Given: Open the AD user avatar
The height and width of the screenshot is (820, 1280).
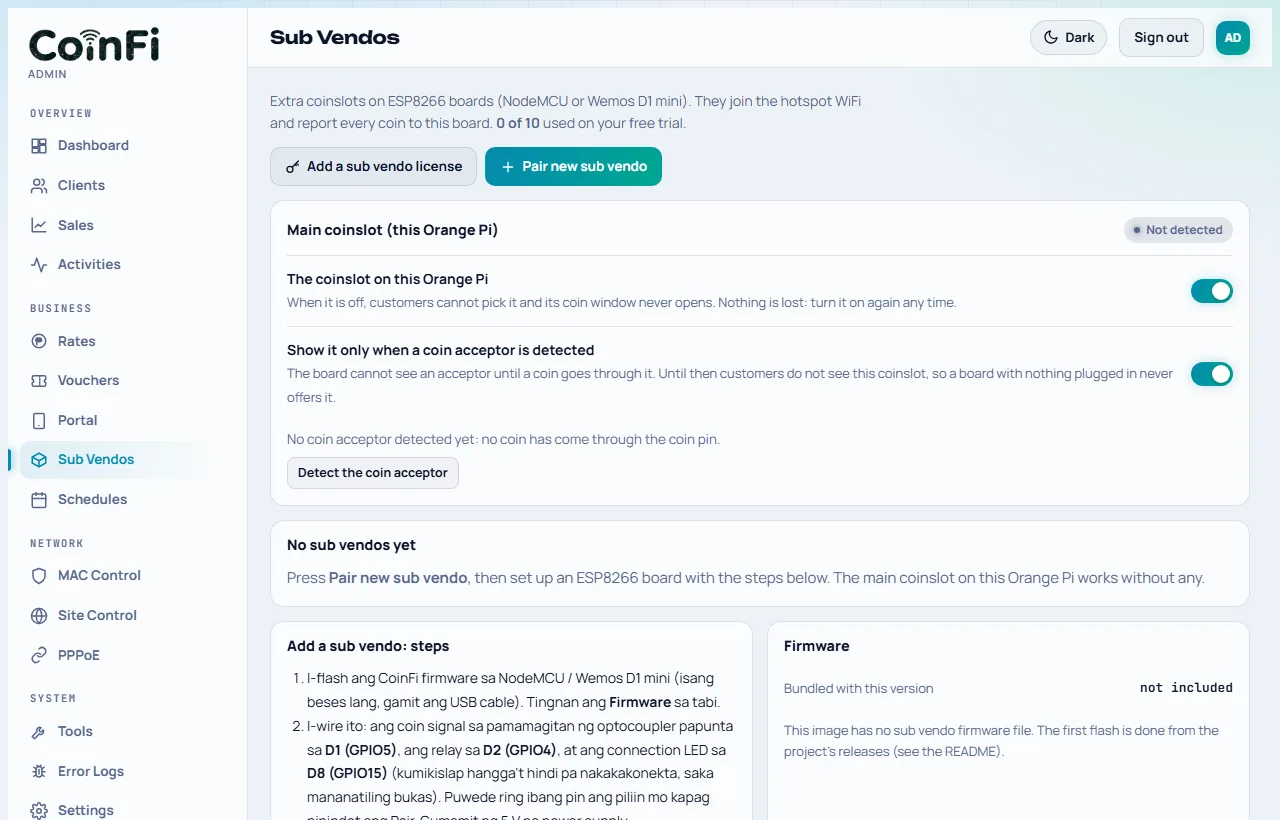Looking at the screenshot, I should tap(1233, 38).
